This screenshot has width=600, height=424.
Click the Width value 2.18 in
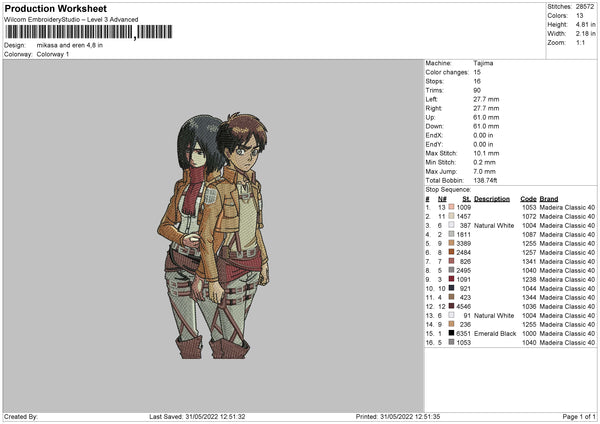pos(585,34)
